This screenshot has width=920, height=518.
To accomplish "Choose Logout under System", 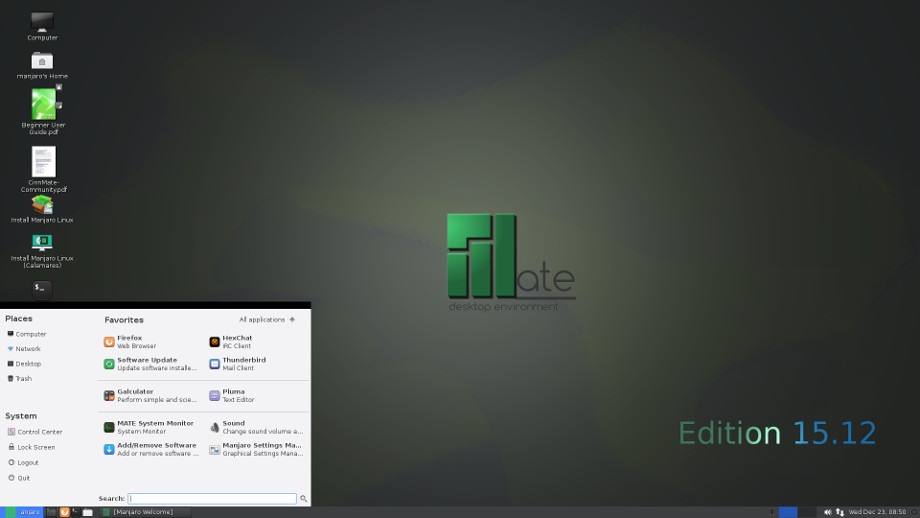I will pos(23,462).
